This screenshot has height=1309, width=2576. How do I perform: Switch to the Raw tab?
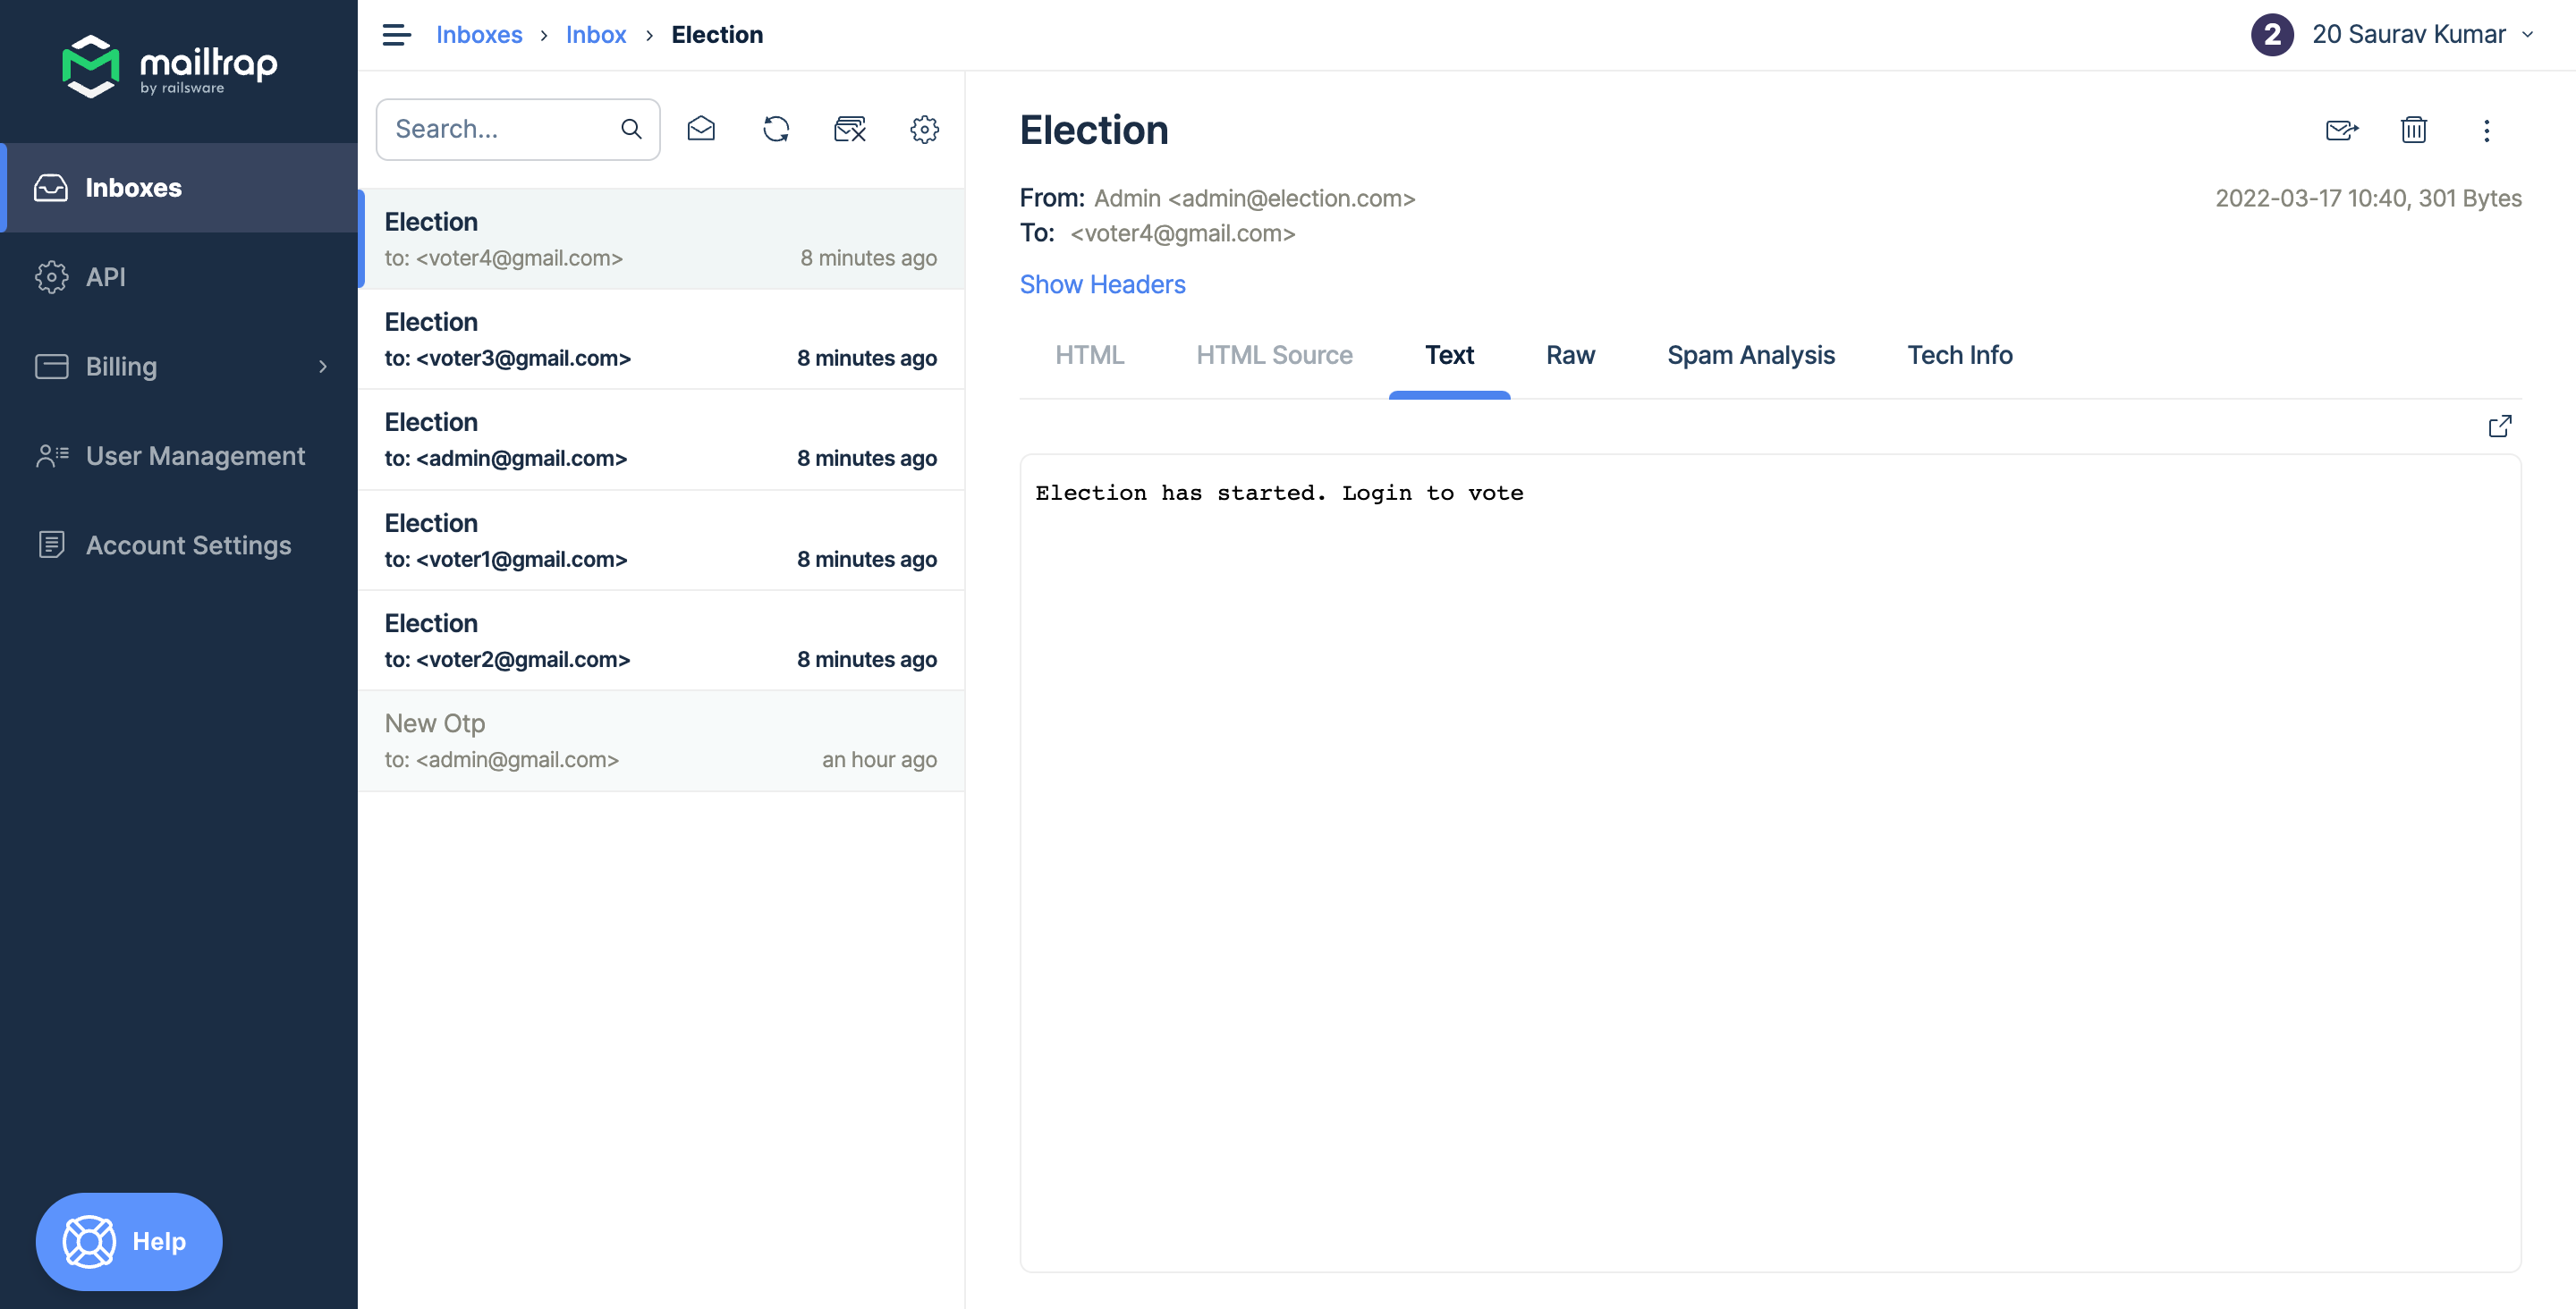pos(1569,355)
